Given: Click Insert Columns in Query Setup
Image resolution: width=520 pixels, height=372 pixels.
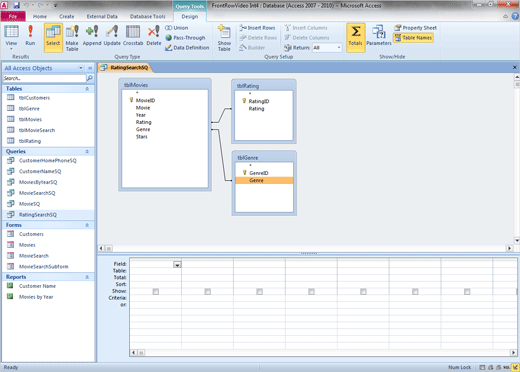Looking at the screenshot, I should 306,28.
